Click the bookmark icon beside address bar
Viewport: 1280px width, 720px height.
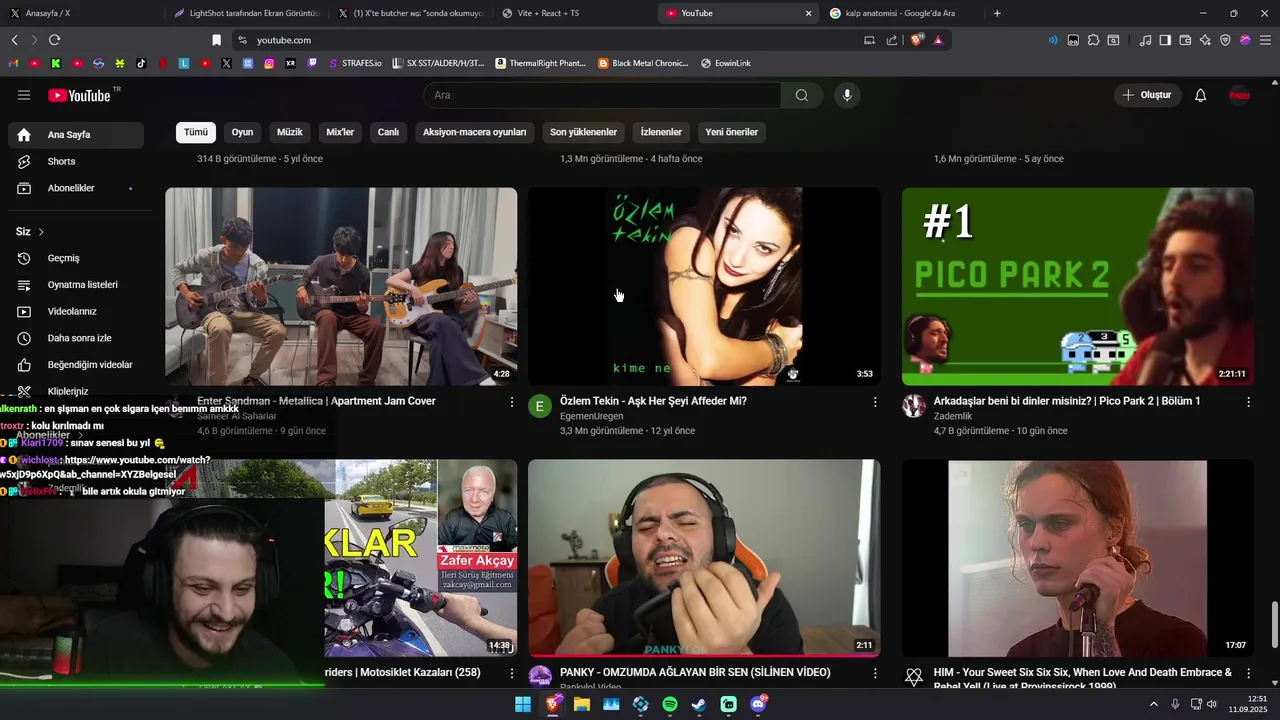pyautogui.click(x=216, y=40)
